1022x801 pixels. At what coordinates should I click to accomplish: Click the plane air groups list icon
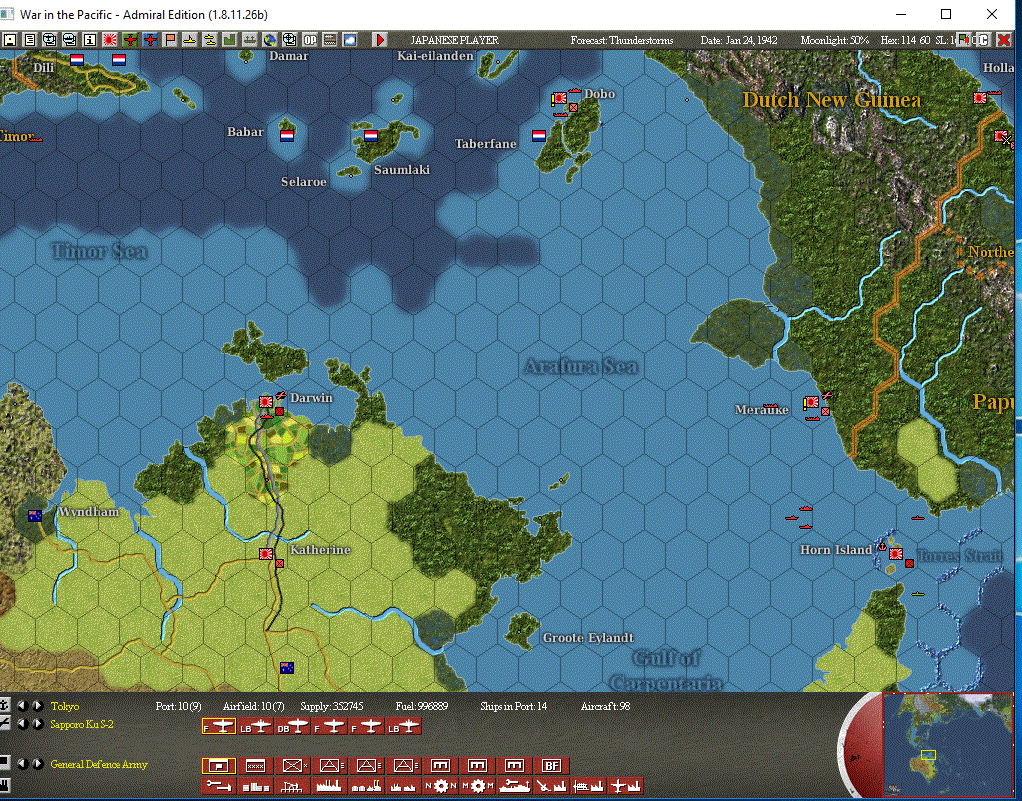coord(5,724)
